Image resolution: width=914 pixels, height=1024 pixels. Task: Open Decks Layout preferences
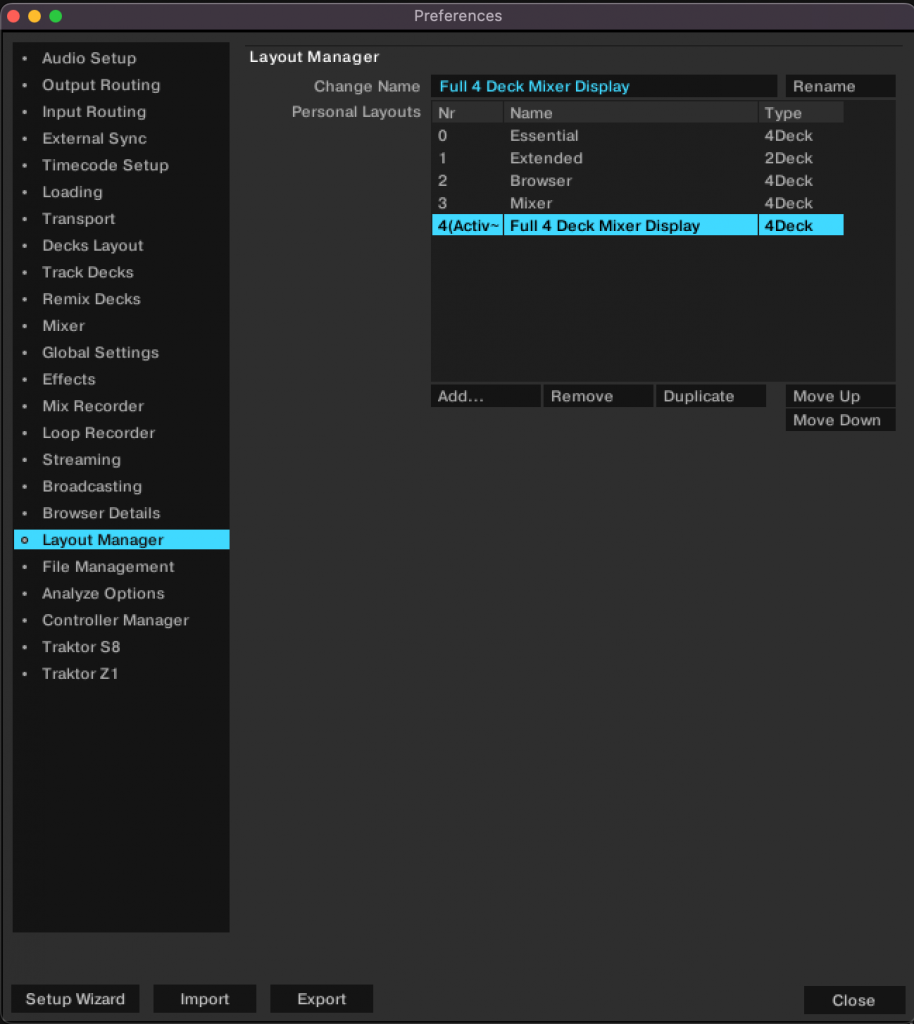[x=121, y=246]
